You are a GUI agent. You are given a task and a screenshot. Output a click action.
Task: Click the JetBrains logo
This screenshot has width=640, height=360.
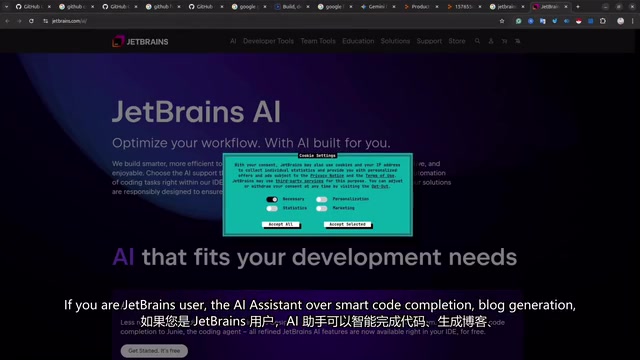click(x=140, y=41)
